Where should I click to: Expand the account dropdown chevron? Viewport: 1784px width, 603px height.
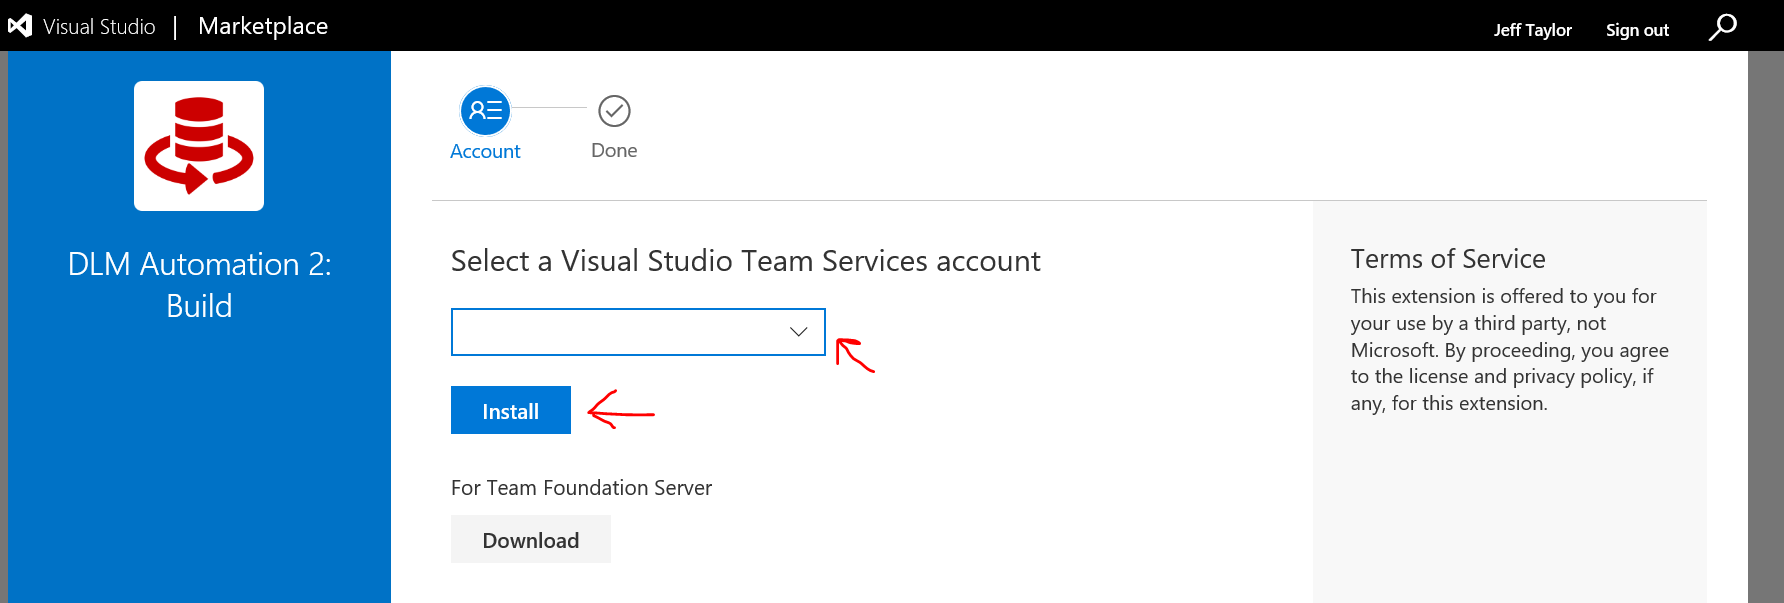tap(798, 332)
